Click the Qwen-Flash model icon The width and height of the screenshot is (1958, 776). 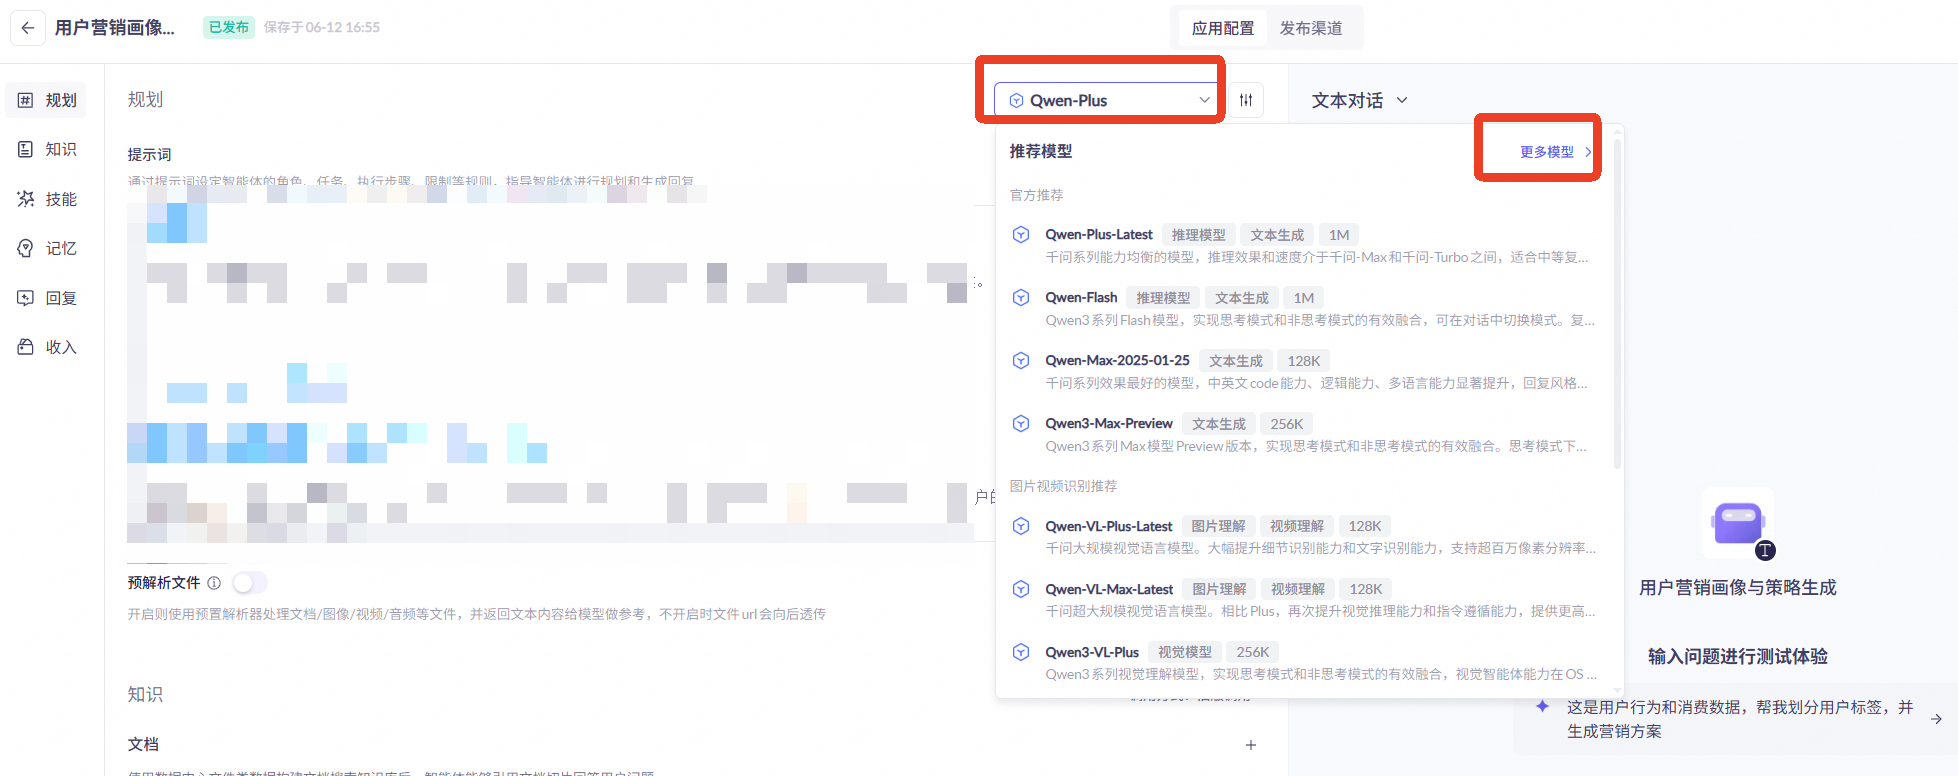1021,297
